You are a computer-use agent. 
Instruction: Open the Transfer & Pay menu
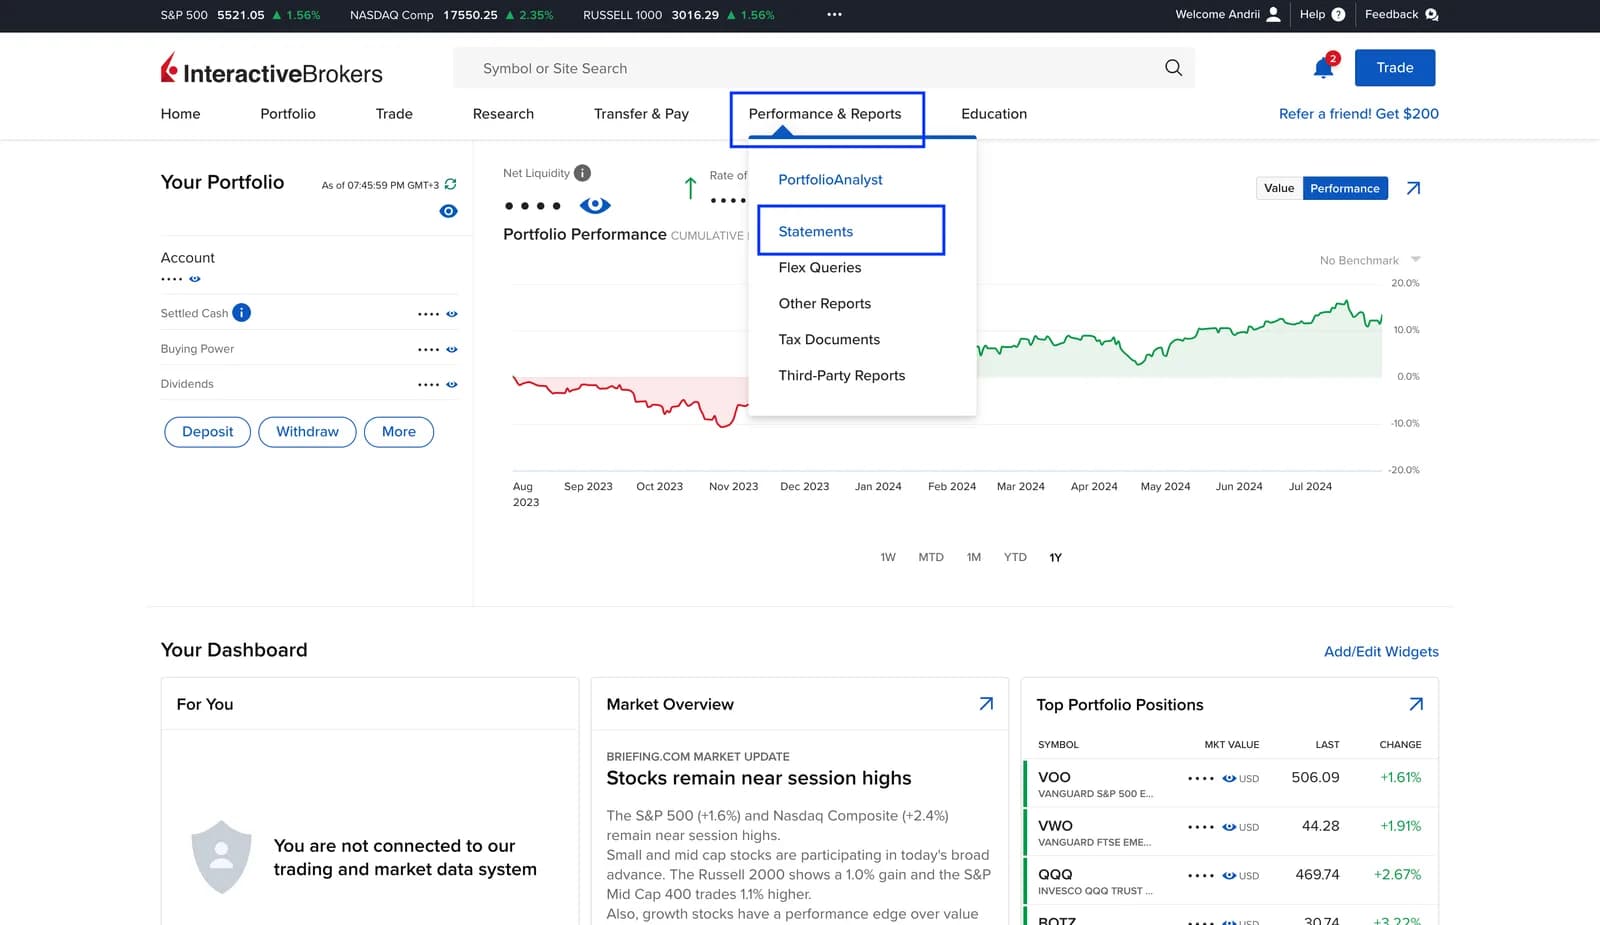coord(641,114)
